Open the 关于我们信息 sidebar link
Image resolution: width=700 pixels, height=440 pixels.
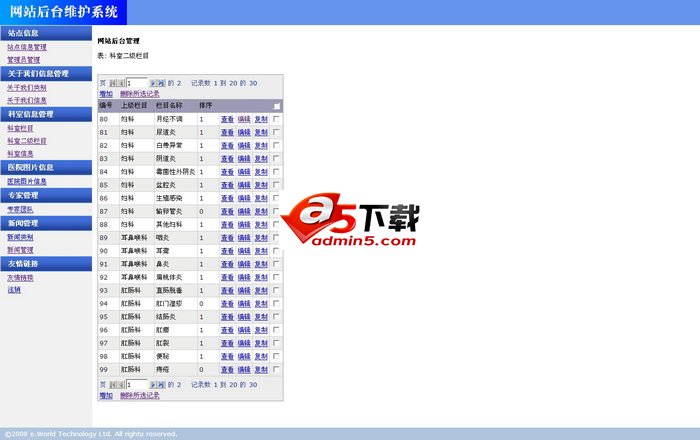point(27,100)
